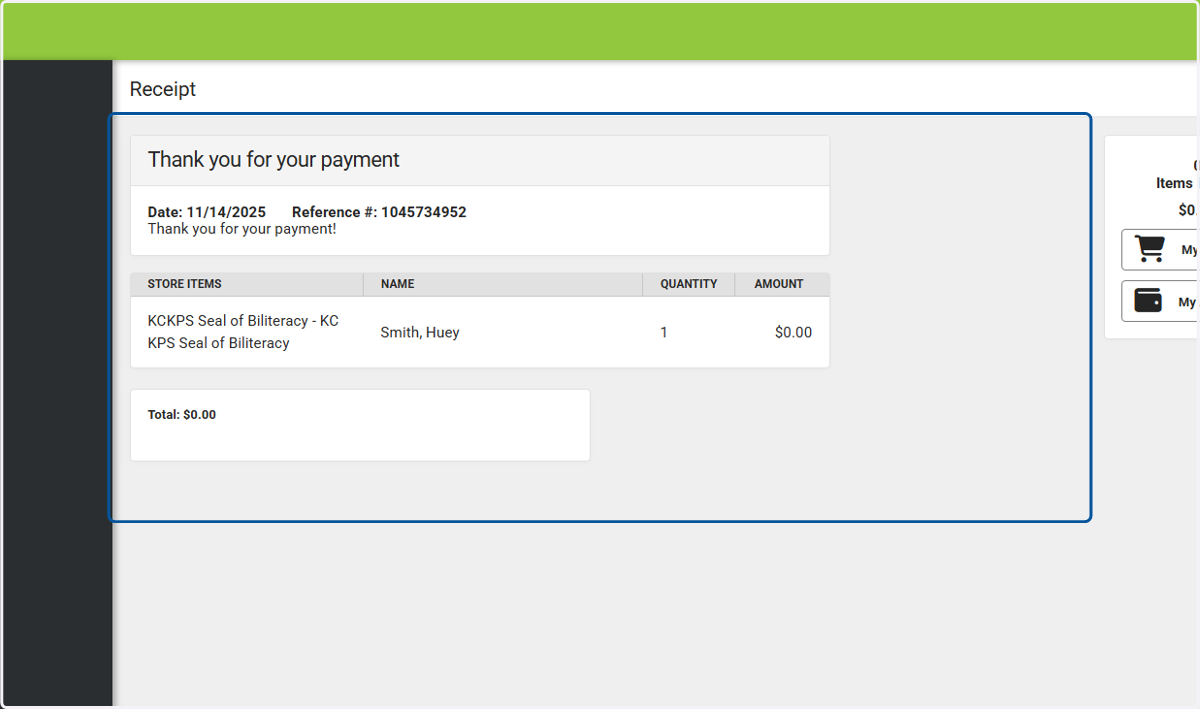This screenshot has height=709, width=1200.
Task: Open the wallet icon button
Action: [x=1160, y=301]
